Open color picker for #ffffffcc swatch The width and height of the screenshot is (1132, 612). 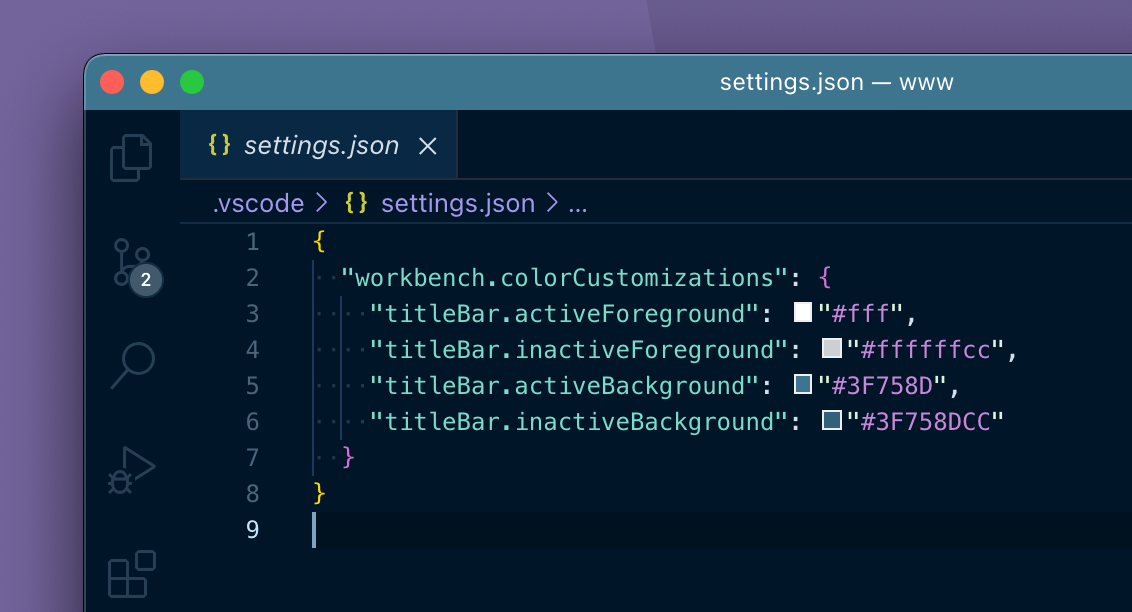pyautogui.click(x=831, y=349)
